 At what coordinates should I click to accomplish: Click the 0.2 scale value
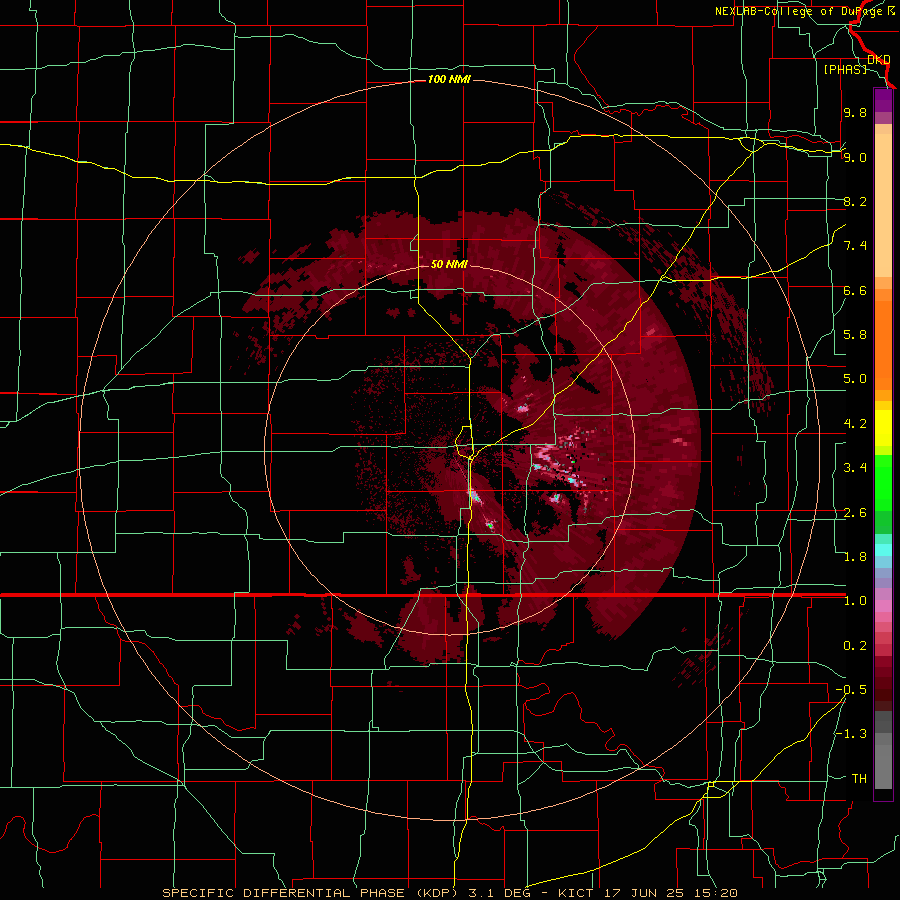pyautogui.click(x=855, y=646)
